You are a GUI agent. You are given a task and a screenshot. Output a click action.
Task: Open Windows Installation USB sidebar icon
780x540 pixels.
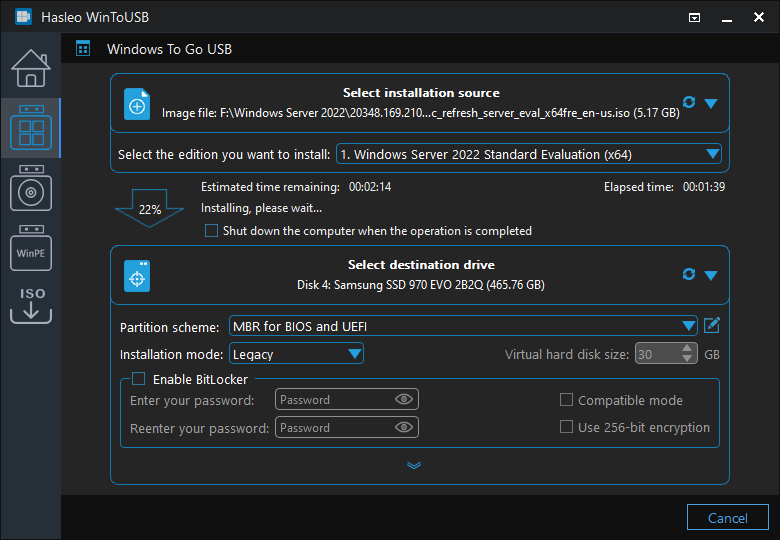coord(31,188)
